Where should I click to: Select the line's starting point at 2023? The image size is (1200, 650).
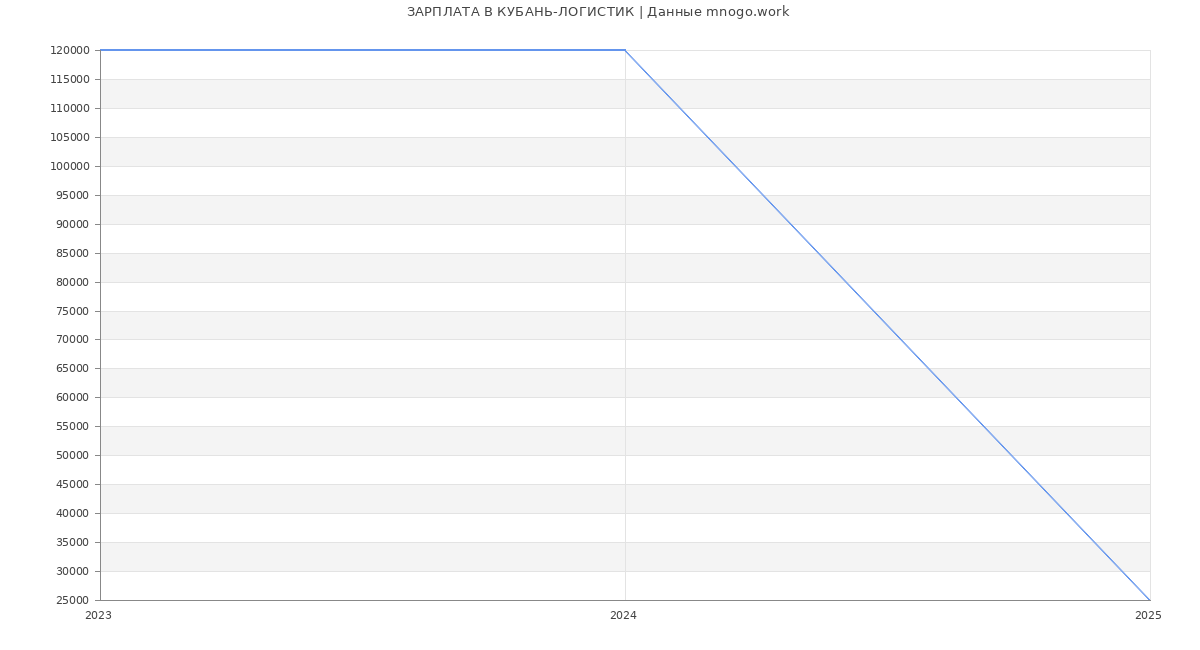(100, 50)
